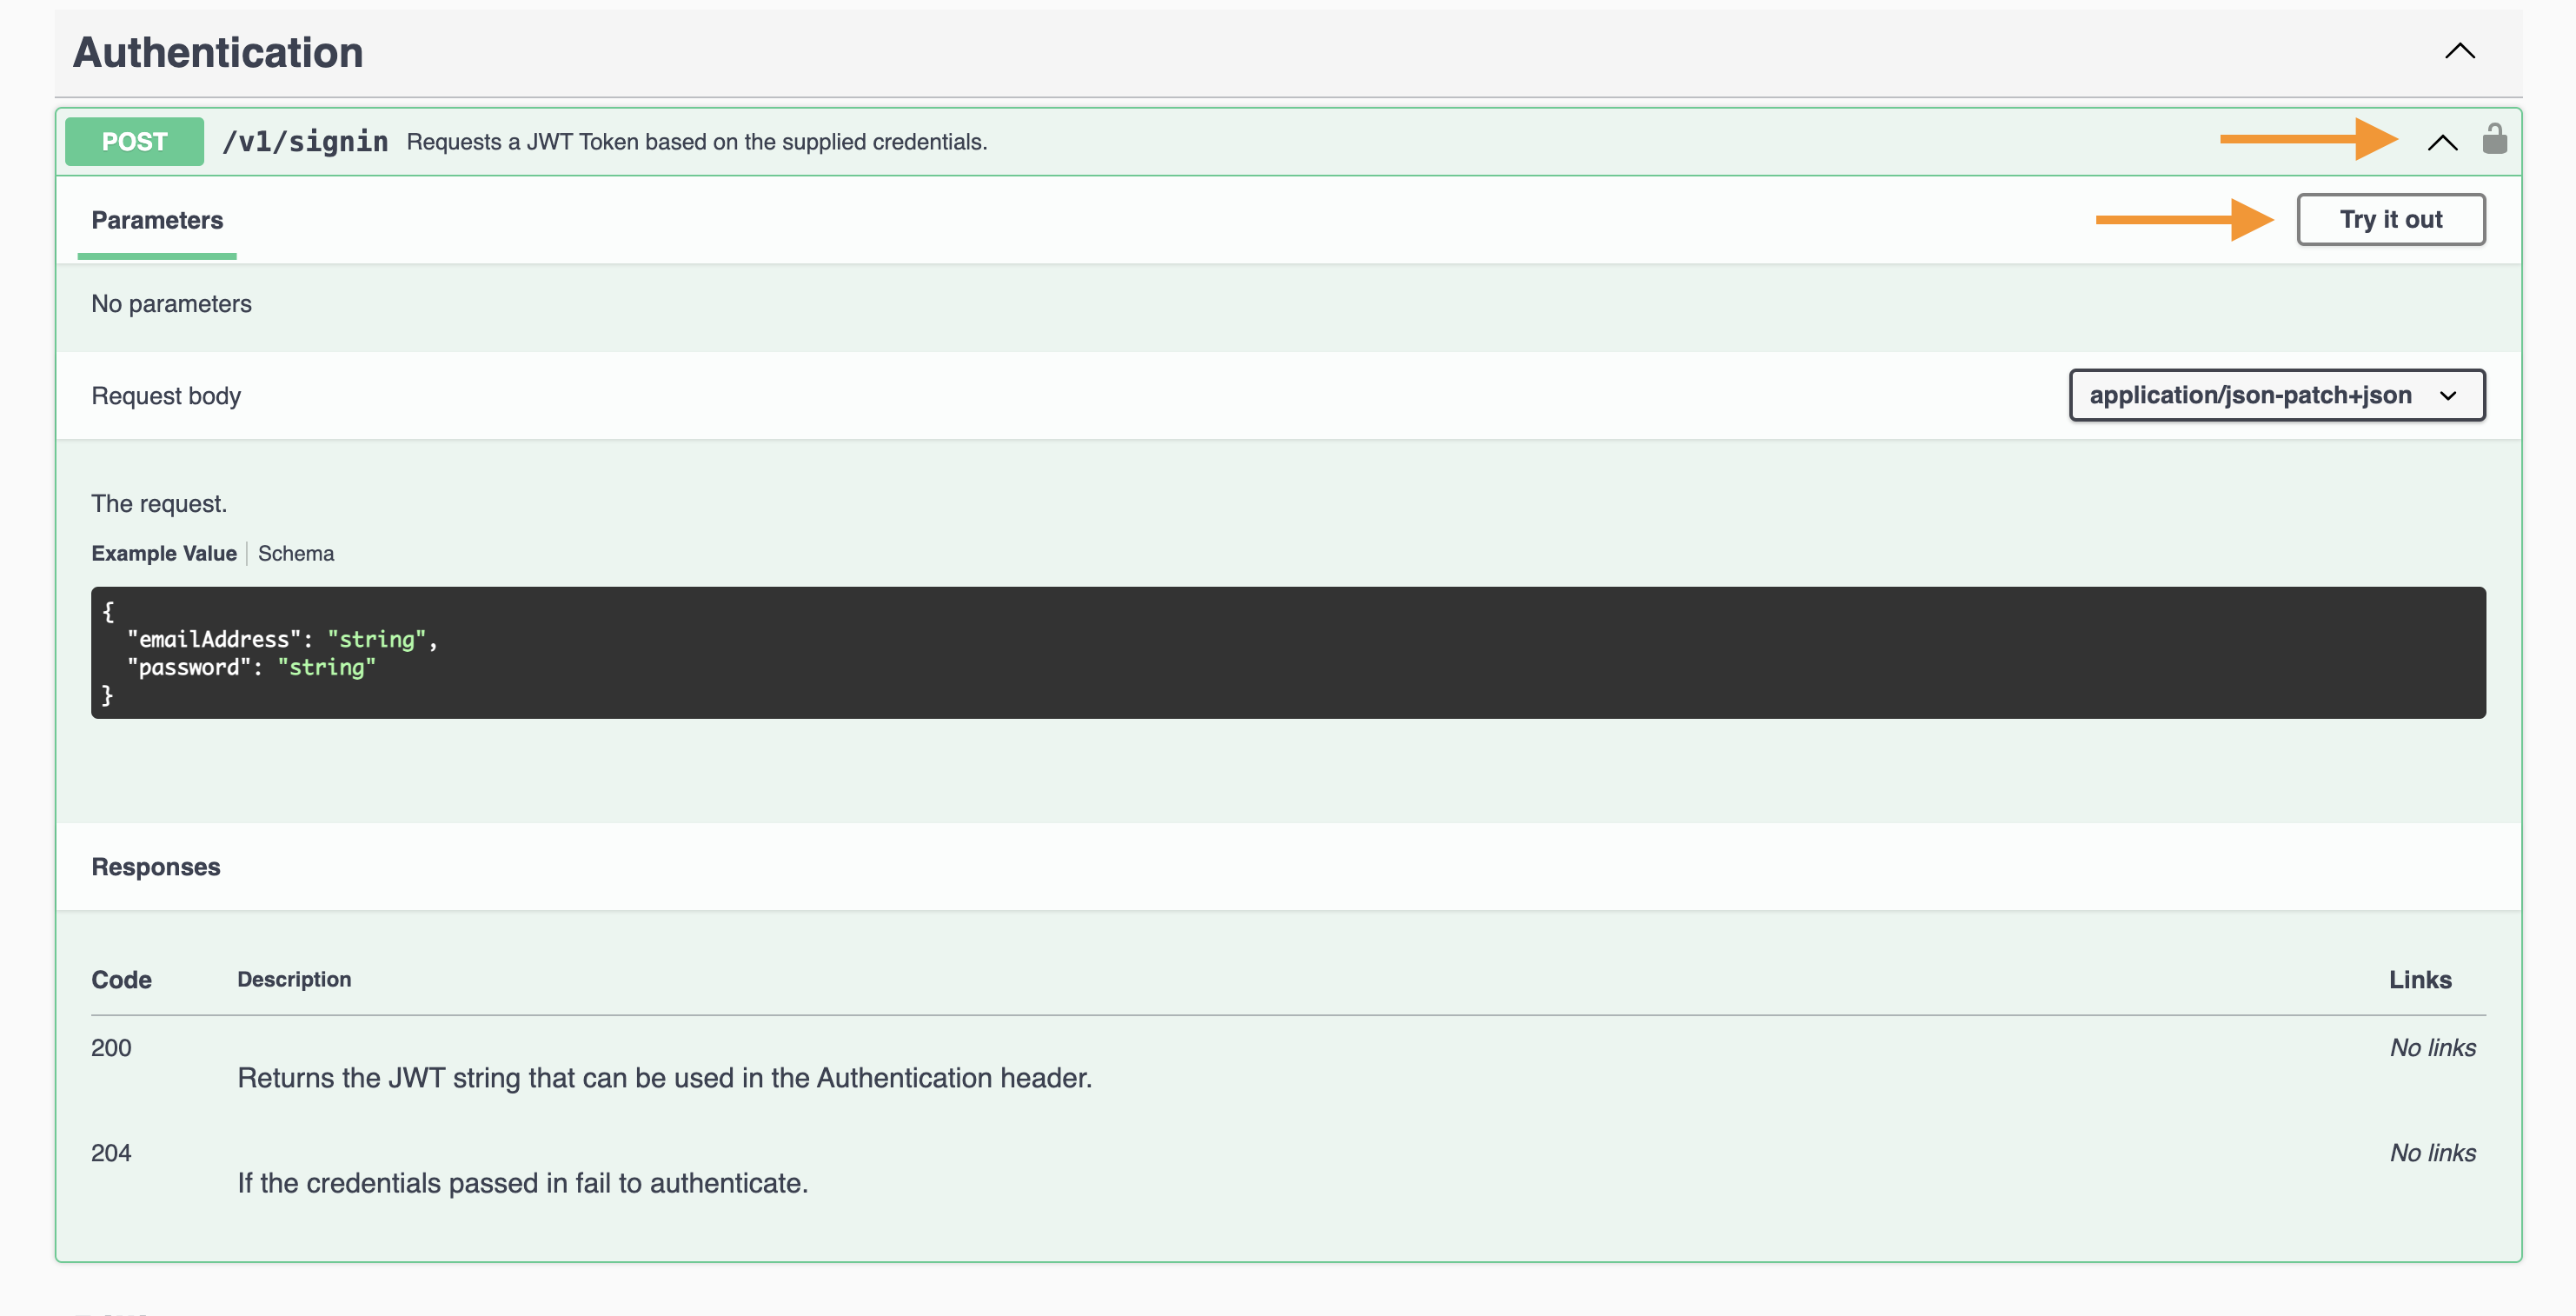Click the open padlock authorization icon
This screenshot has height=1316, width=2576.
pyautogui.click(x=2495, y=139)
